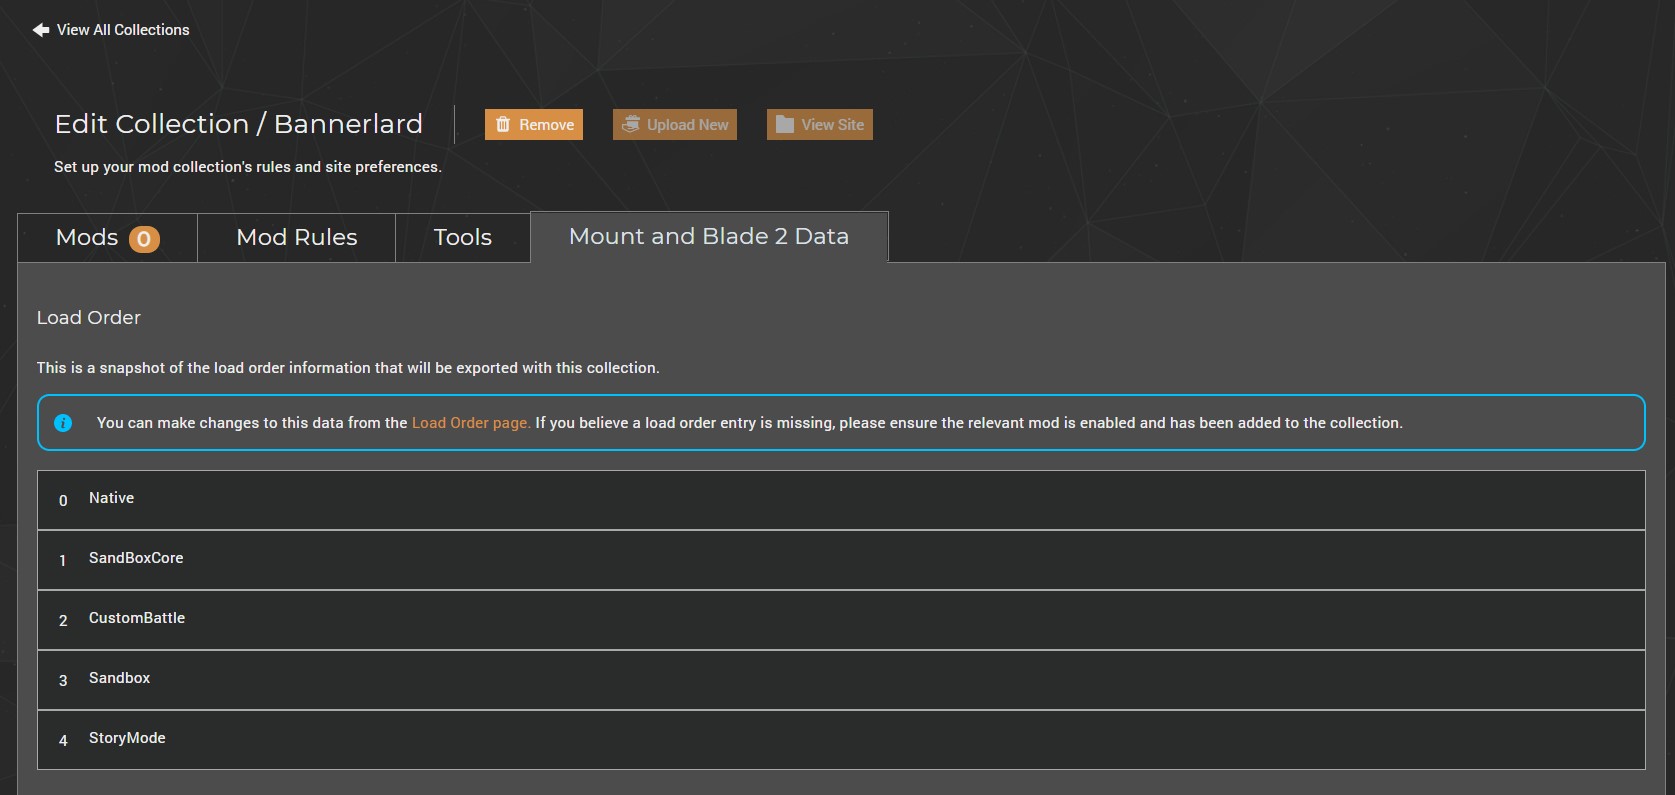Viewport: 1675px width, 795px height.
Task: Open the View Site button
Action: pos(820,125)
